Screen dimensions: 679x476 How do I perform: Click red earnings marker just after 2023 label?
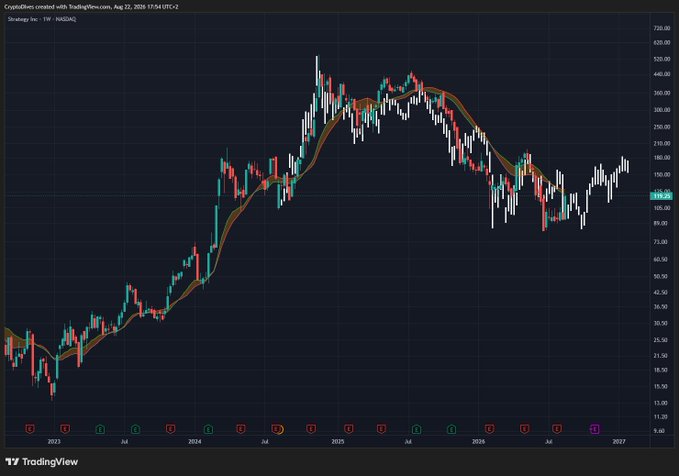pos(65,429)
